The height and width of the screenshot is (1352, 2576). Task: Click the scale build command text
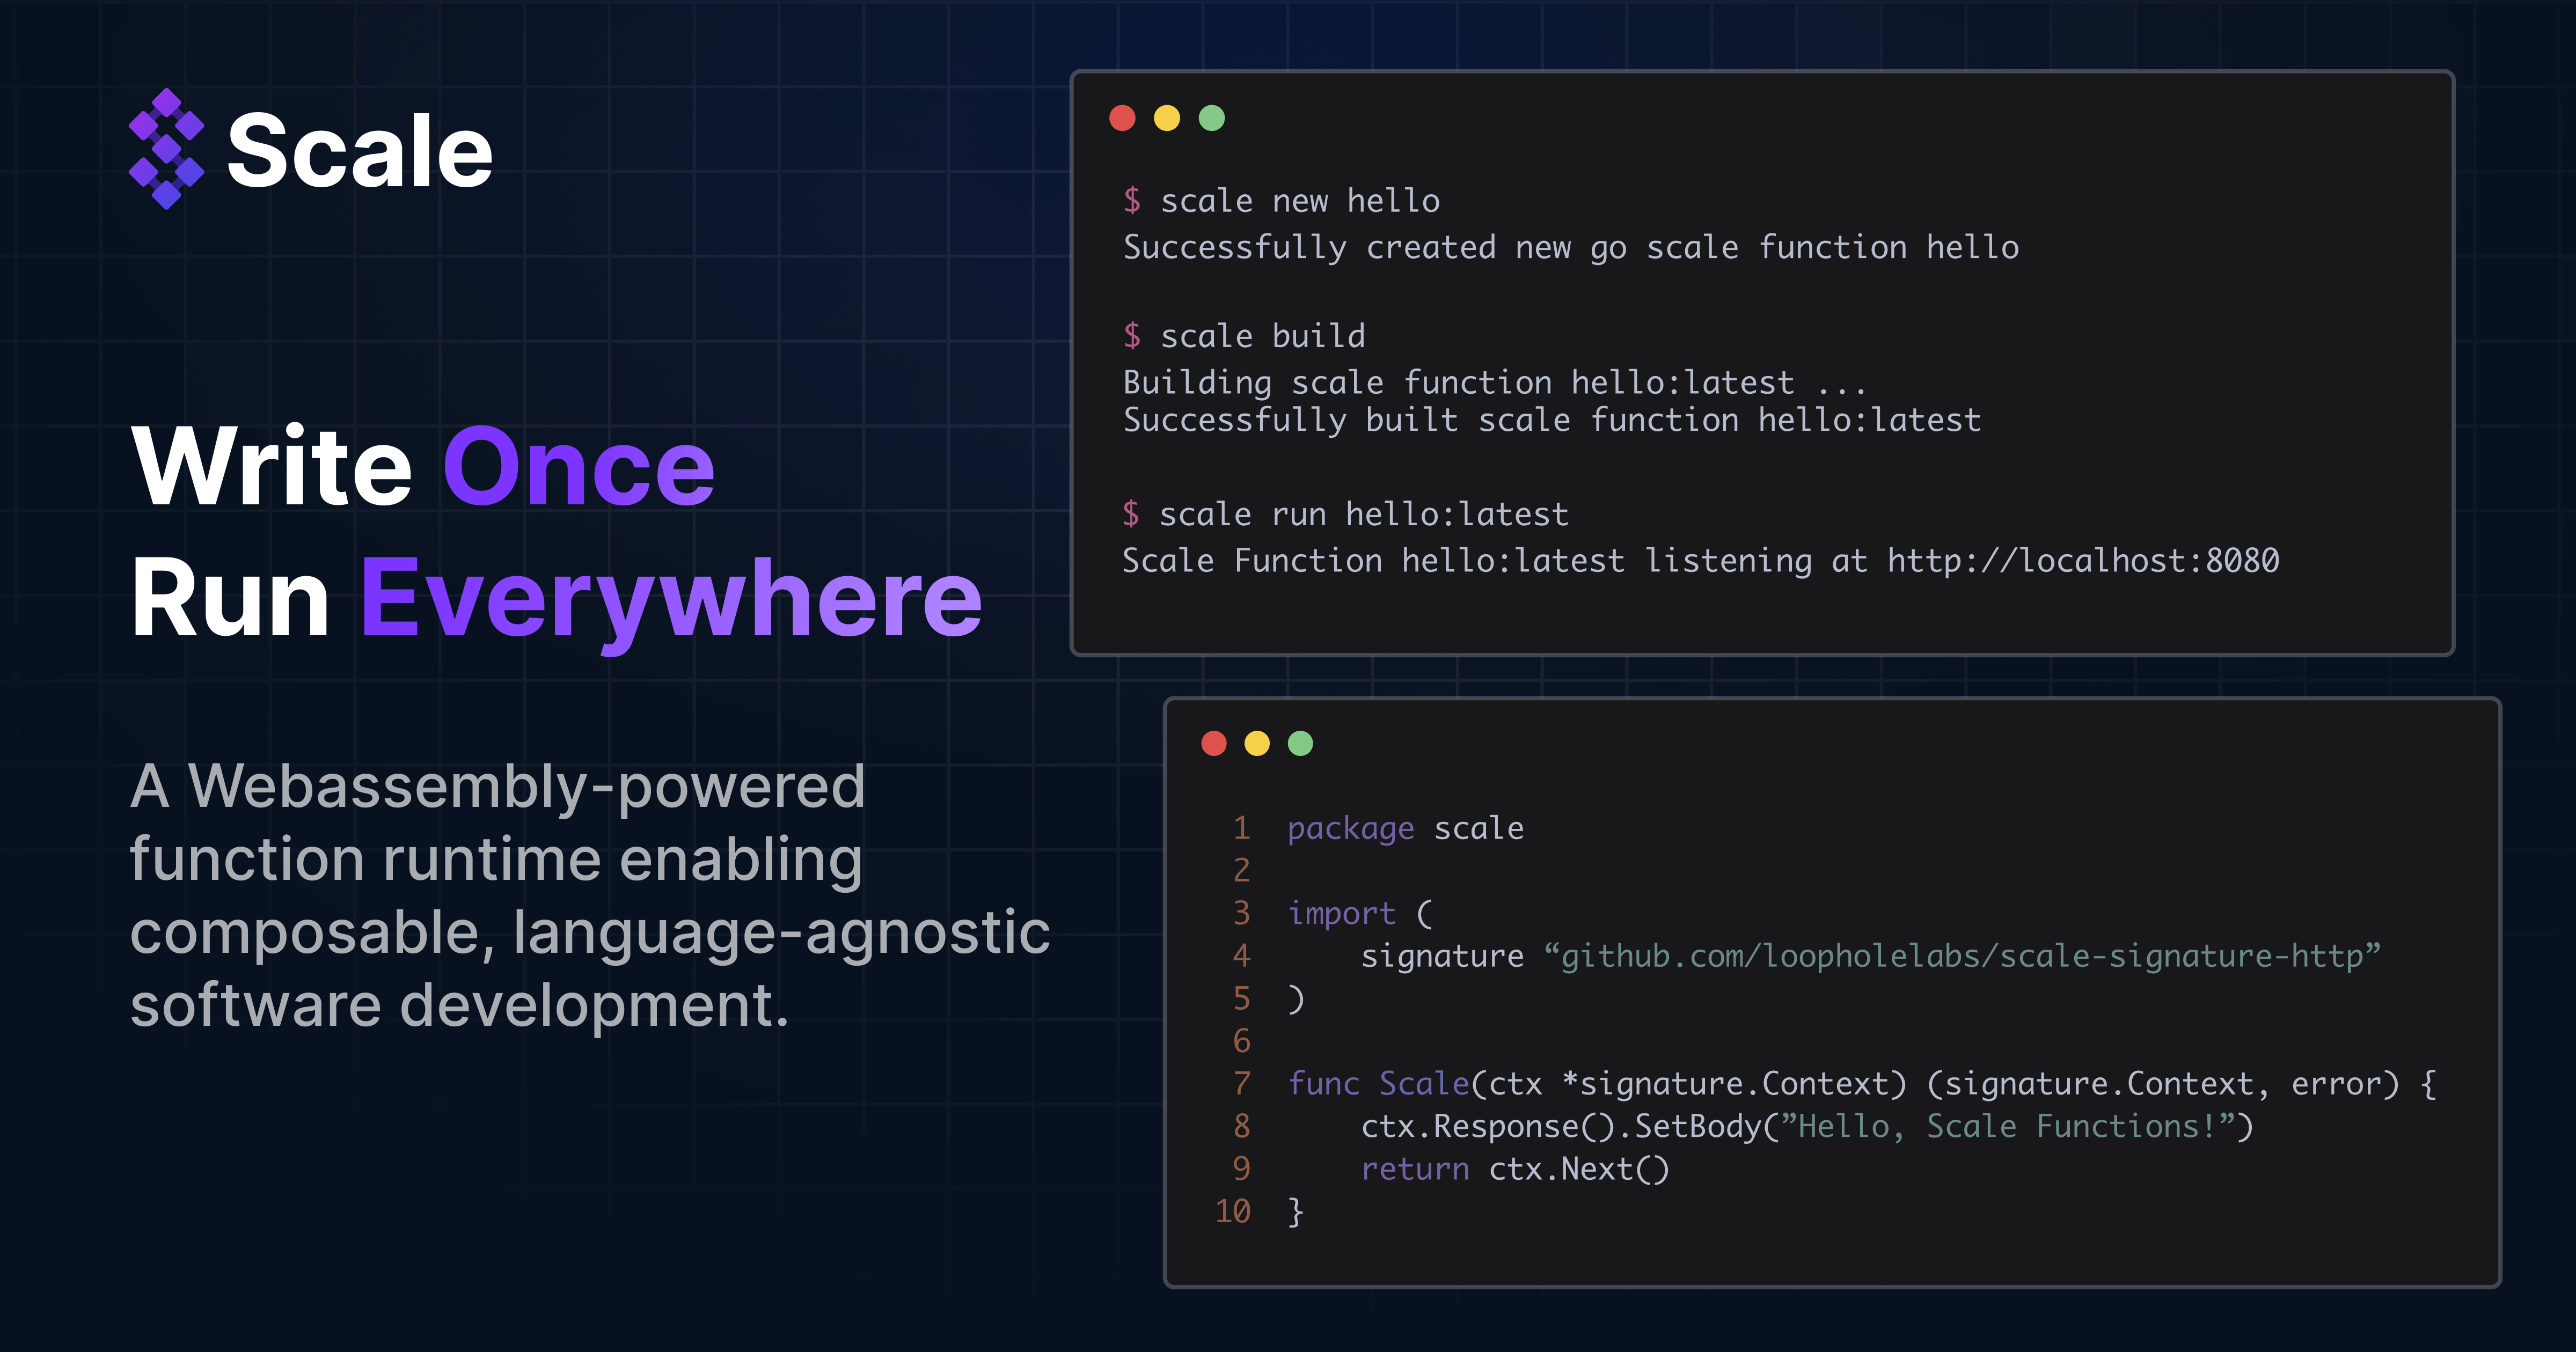pyautogui.click(x=1262, y=336)
